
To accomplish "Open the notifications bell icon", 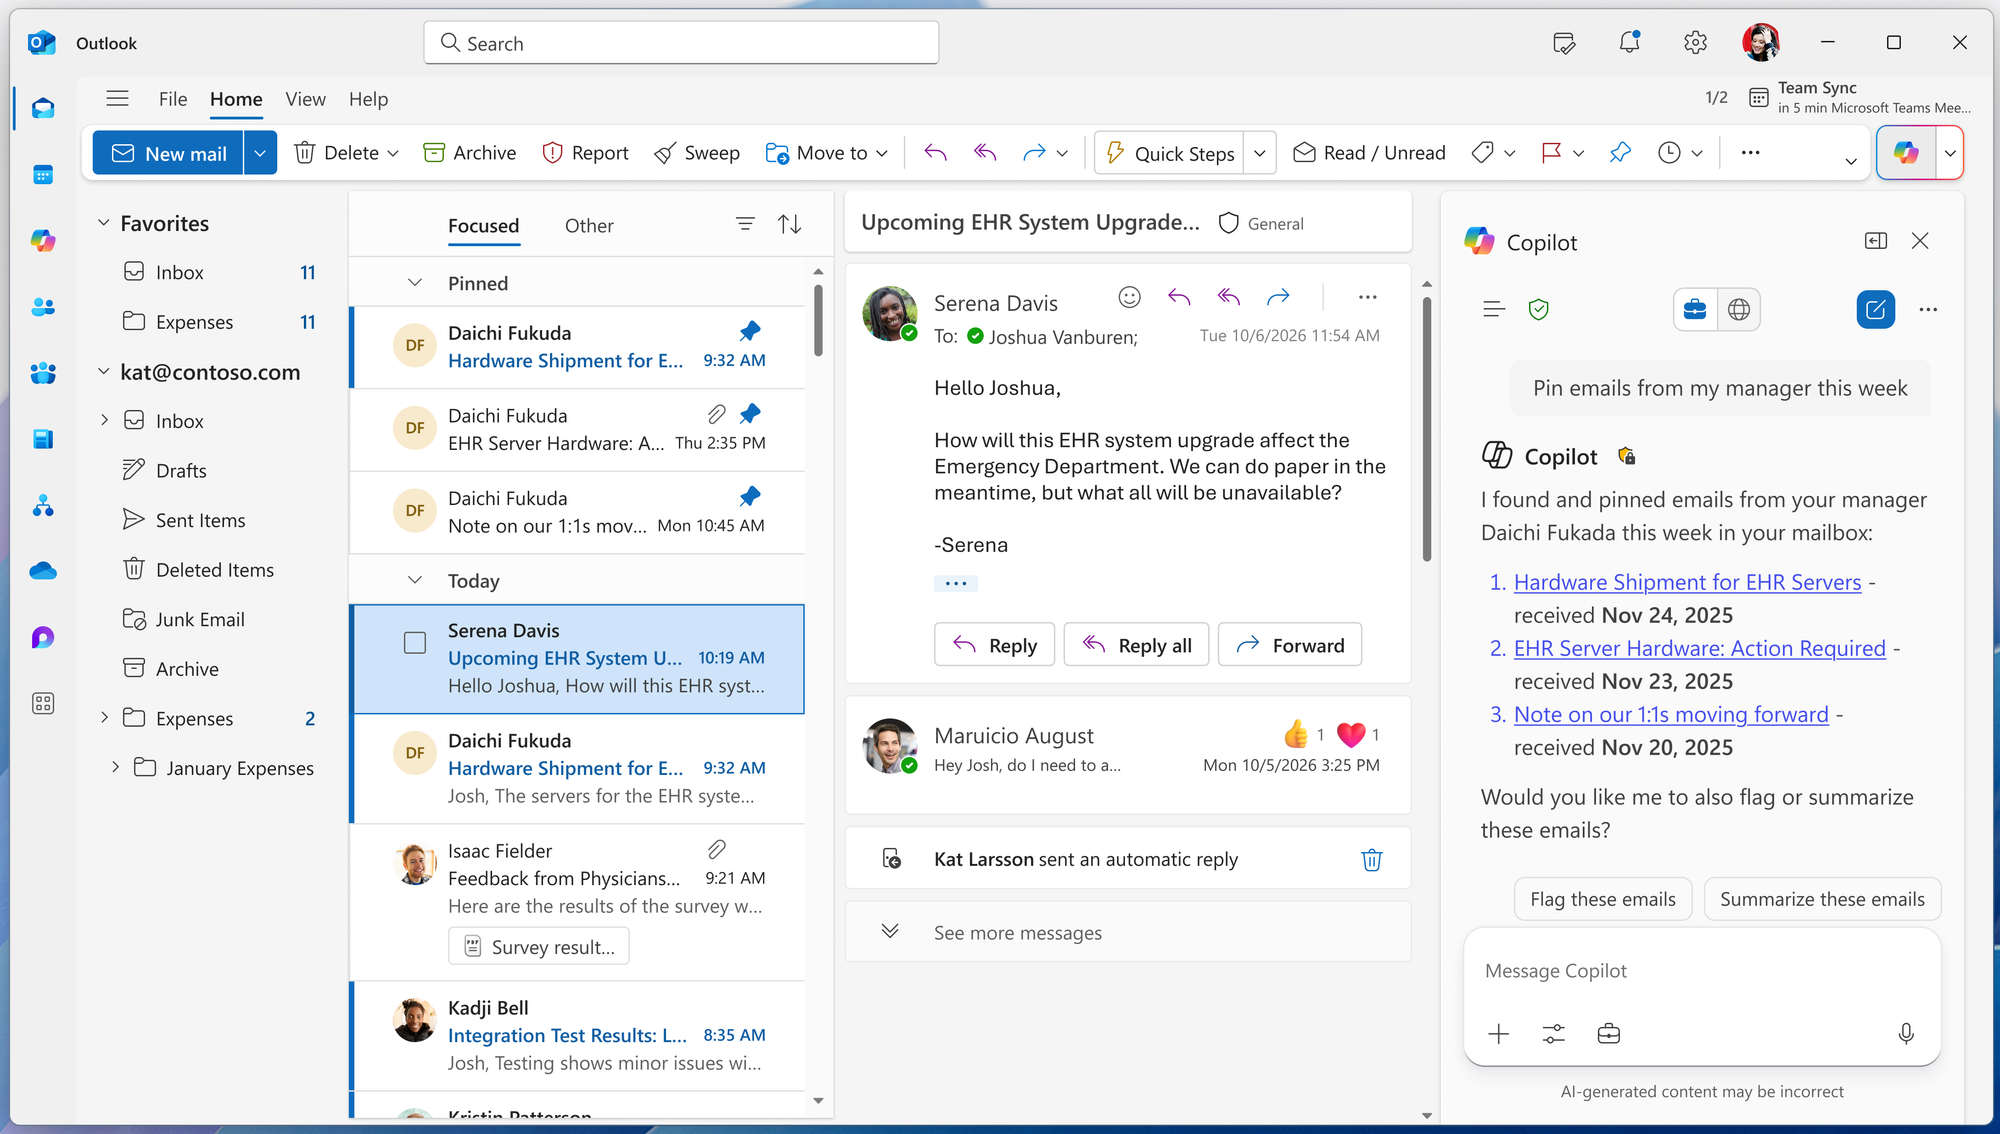I will click(x=1629, y=42).
